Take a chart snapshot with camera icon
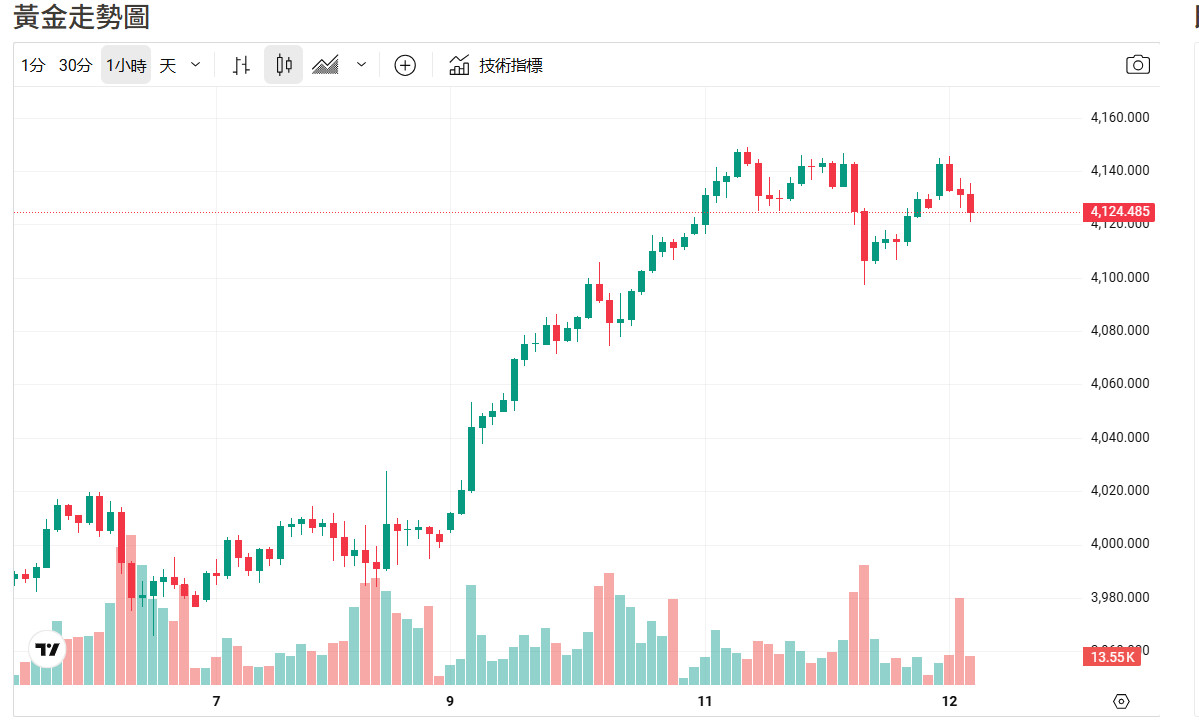 (1137, 65)
